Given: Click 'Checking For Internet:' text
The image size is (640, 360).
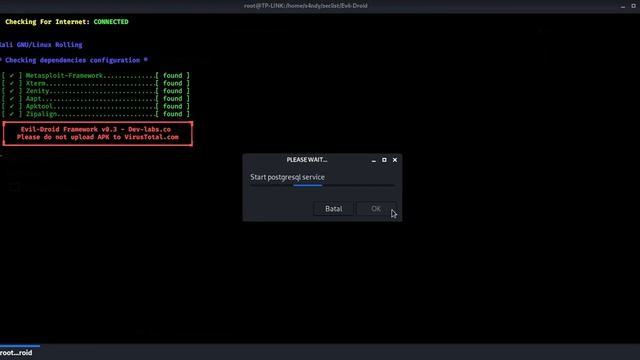Looking at the screenshot, I should pos(47,22).
